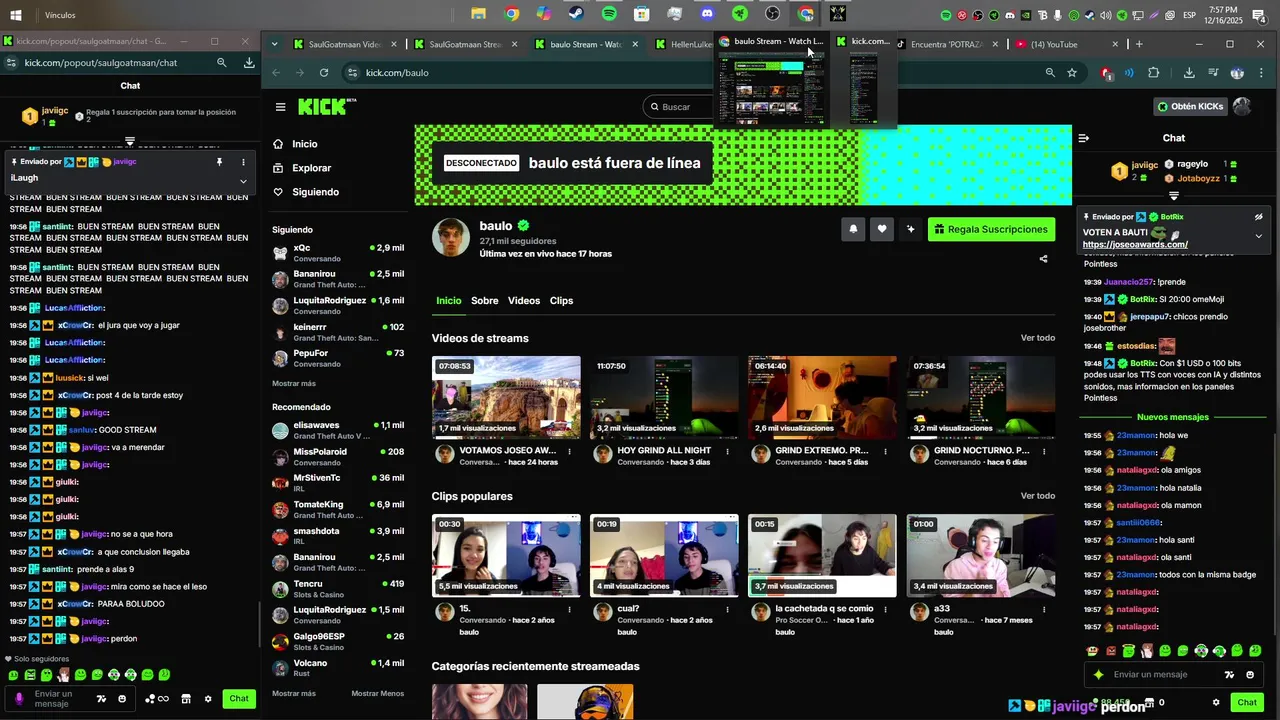Open the Kick hamburger sidebar menu
The image size is (1280, 720).
click(x=280, y=107)
